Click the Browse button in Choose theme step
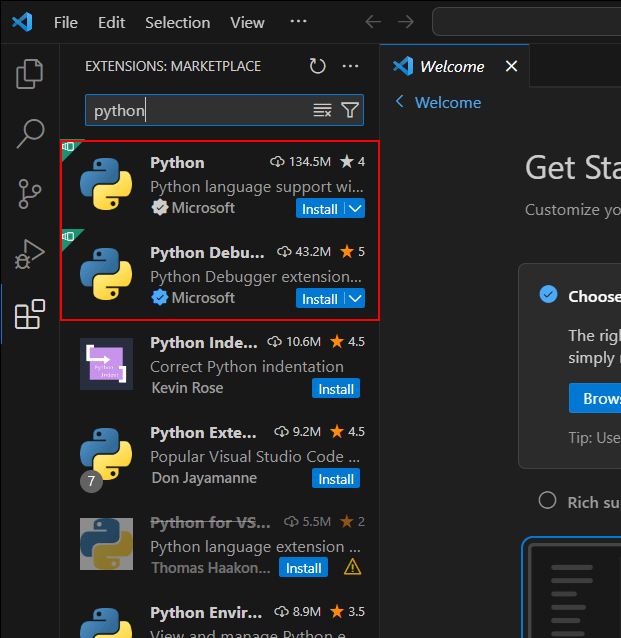This screenshot has height=638, width=621. pyautogui.click(x=595, y=398)
